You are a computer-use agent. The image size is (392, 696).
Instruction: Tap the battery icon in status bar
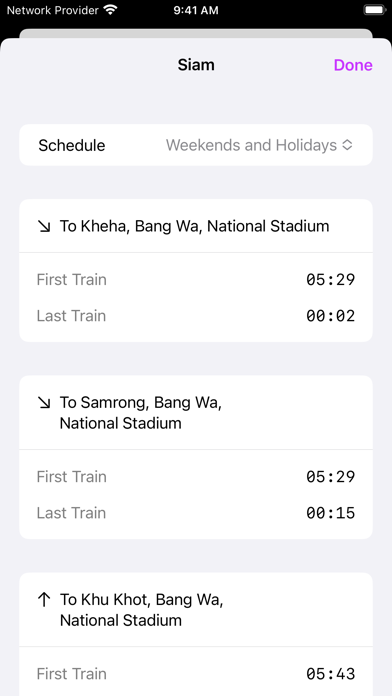point(375,10)
